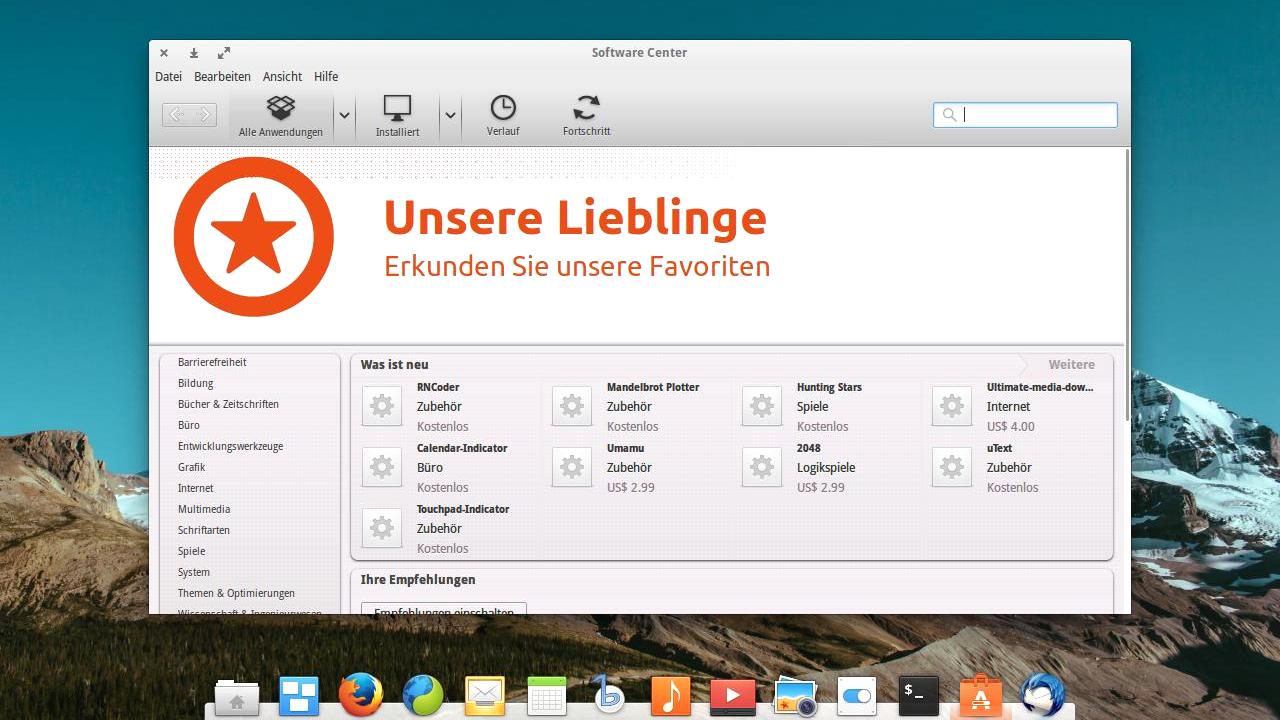Expand the Alle Anwendungen dropdown arrow
This screenshot has width=1280, height=720.
(344, 115)
